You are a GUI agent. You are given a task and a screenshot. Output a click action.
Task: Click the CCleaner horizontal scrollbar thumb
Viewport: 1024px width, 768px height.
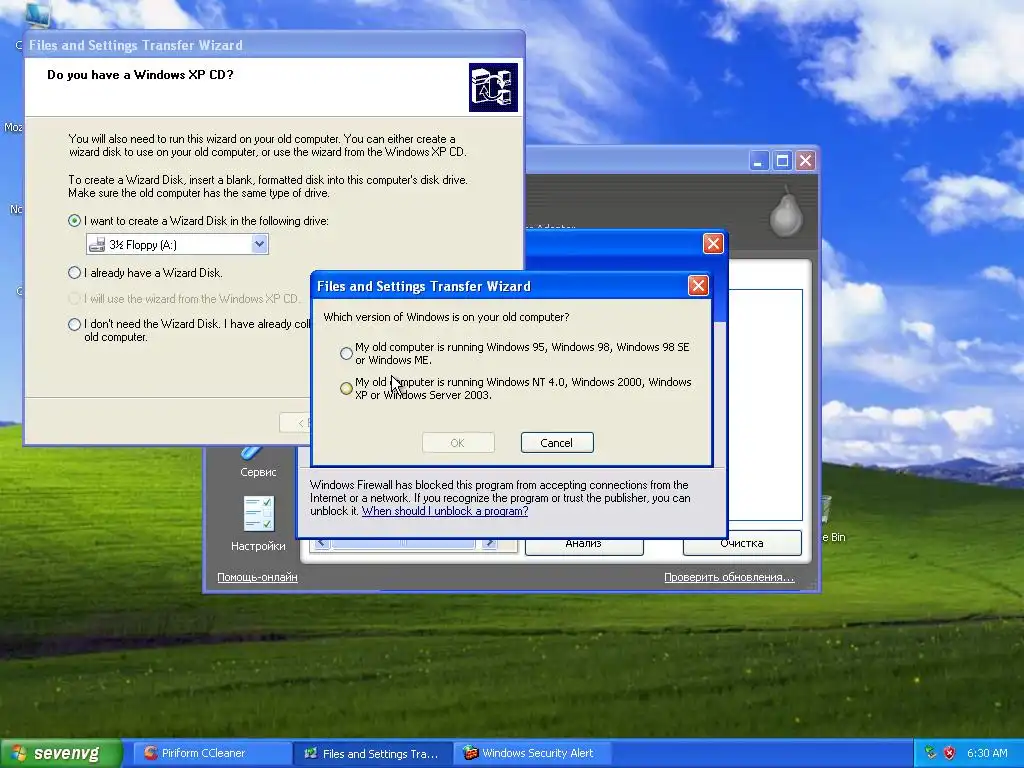click(404, 543)
